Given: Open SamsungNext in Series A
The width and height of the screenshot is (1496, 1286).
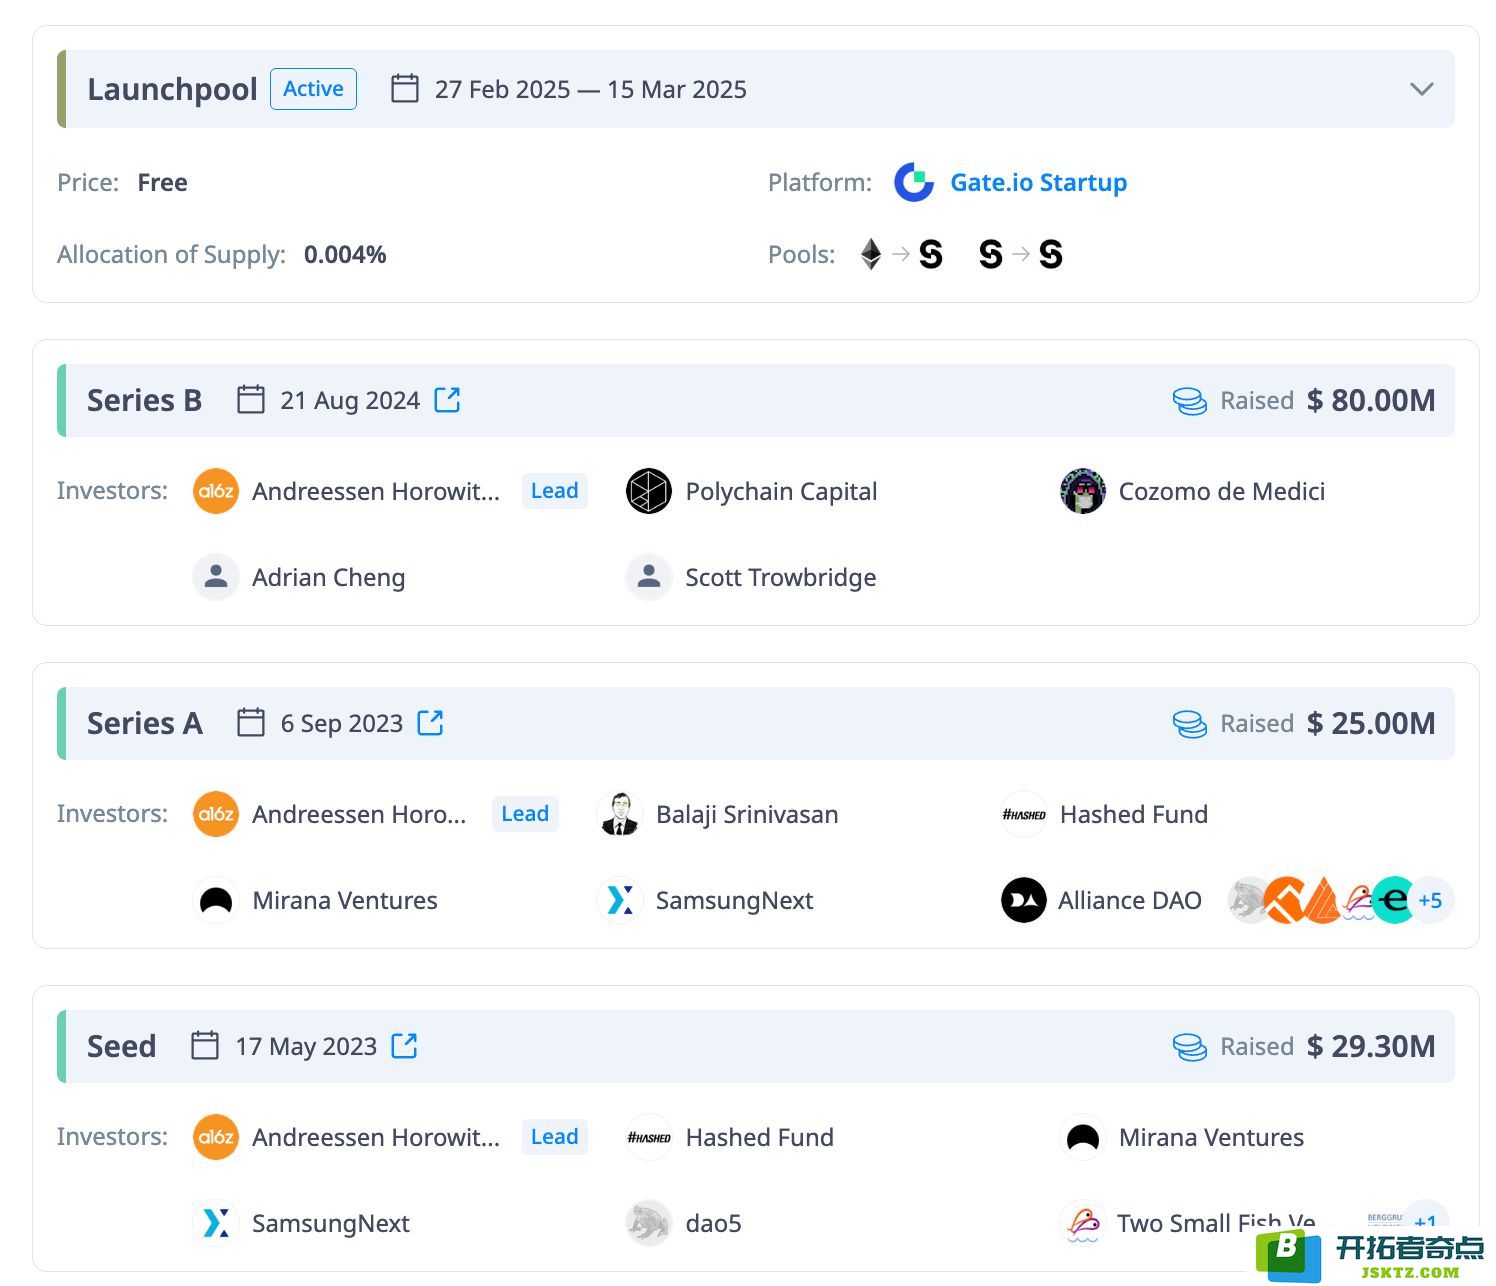Looking at the screenshot, I should [734, 900].
